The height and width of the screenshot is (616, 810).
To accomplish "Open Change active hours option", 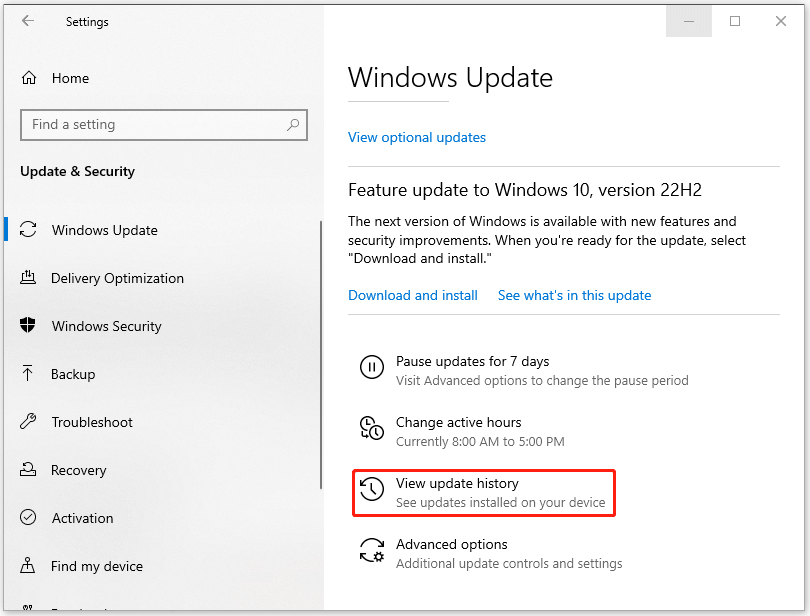I will (462, 432).
